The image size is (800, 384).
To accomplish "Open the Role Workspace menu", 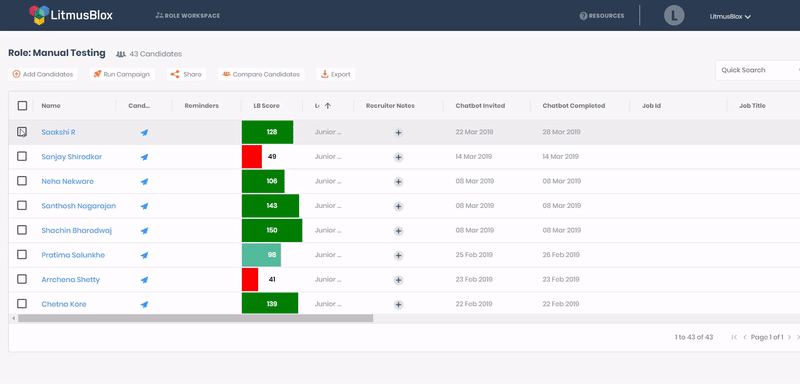I will pos(188,16).
